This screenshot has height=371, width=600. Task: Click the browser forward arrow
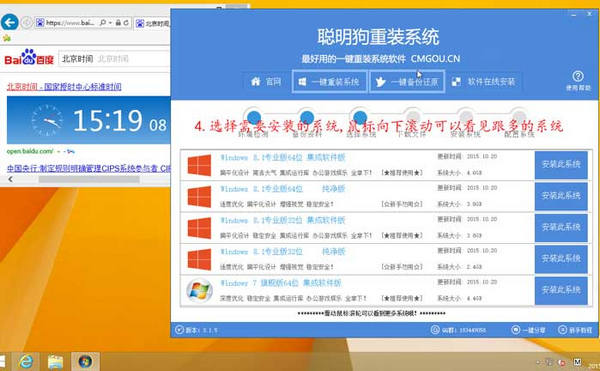pyautogui.click(x=26, y=23)
